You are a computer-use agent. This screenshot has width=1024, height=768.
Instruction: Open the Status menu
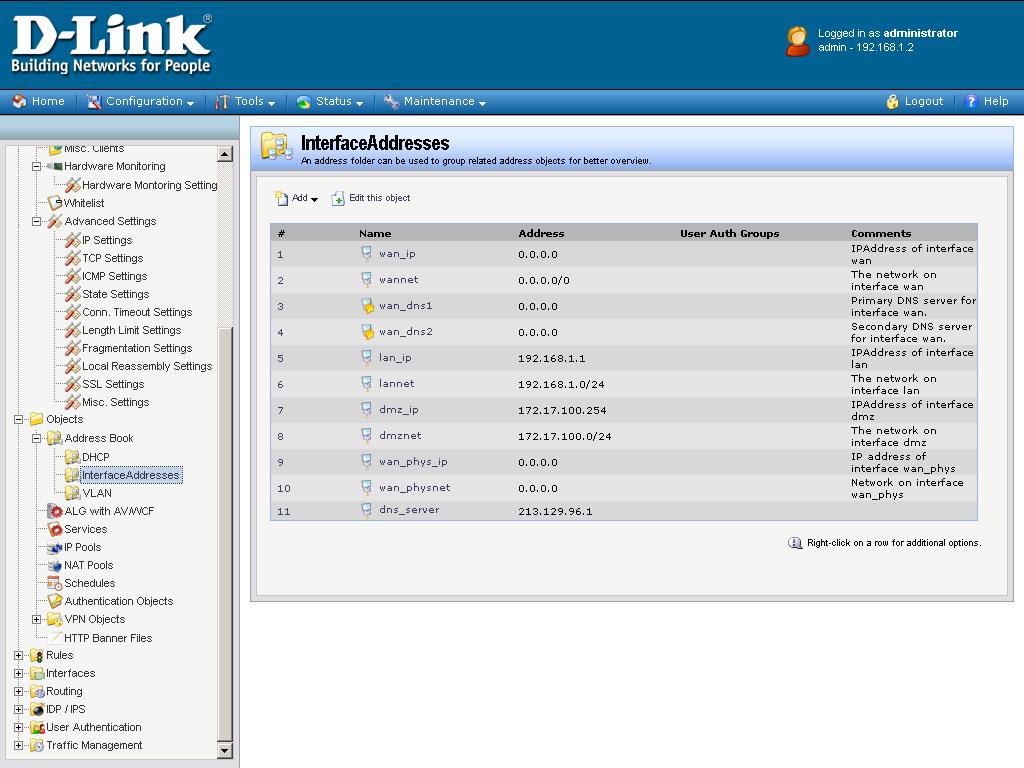pos(333,102)
